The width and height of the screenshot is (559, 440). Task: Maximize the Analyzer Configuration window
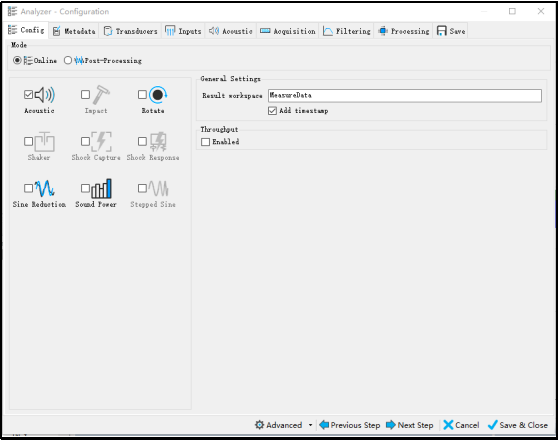click(x=512, y=11)
